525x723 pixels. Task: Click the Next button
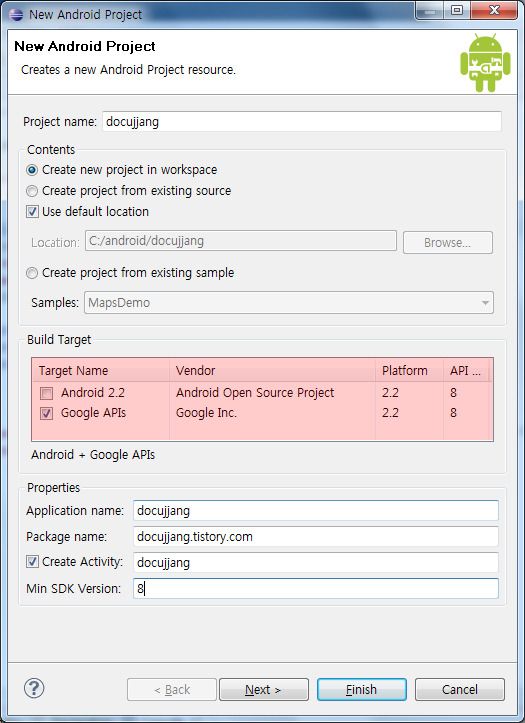[x=264, y=689]
